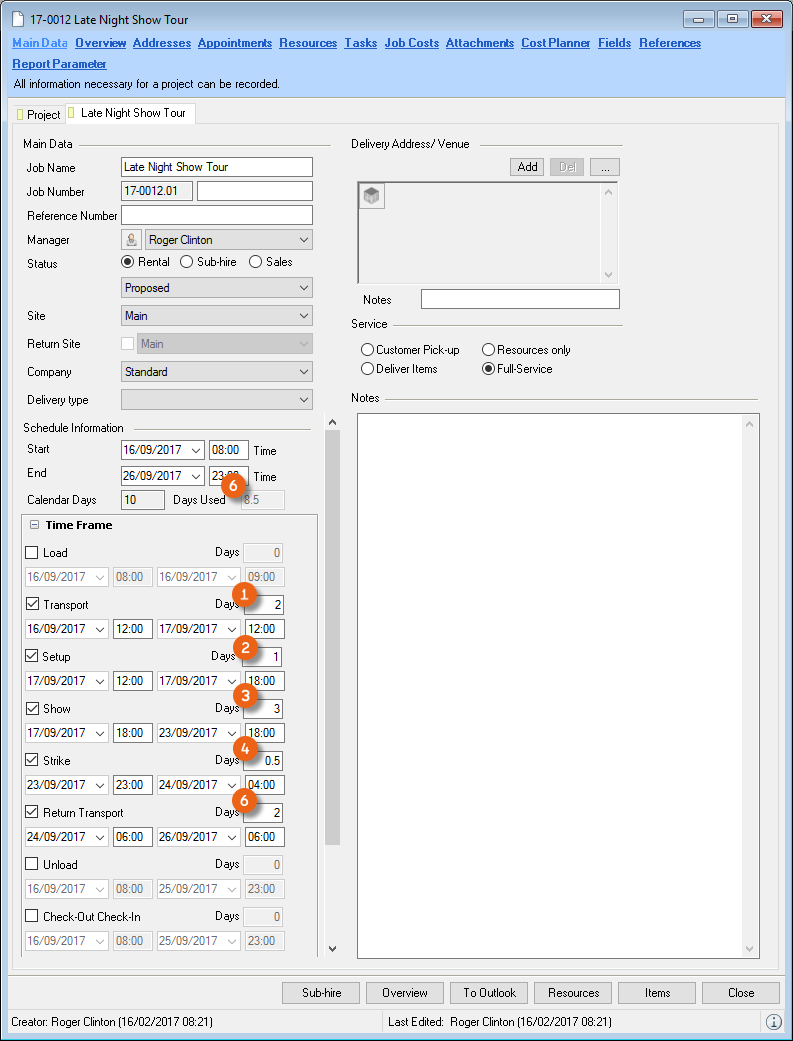Click the cube icon in venue list

(372, 197)
